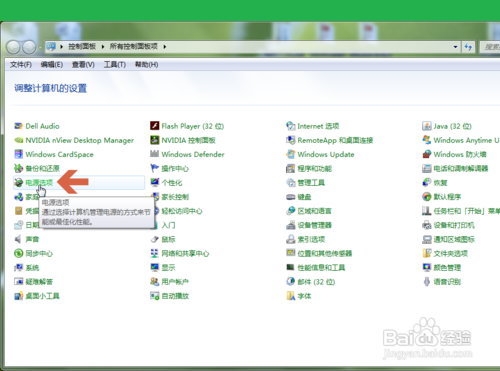Open the 个性化 personalization icon

[x=155, y=183]
